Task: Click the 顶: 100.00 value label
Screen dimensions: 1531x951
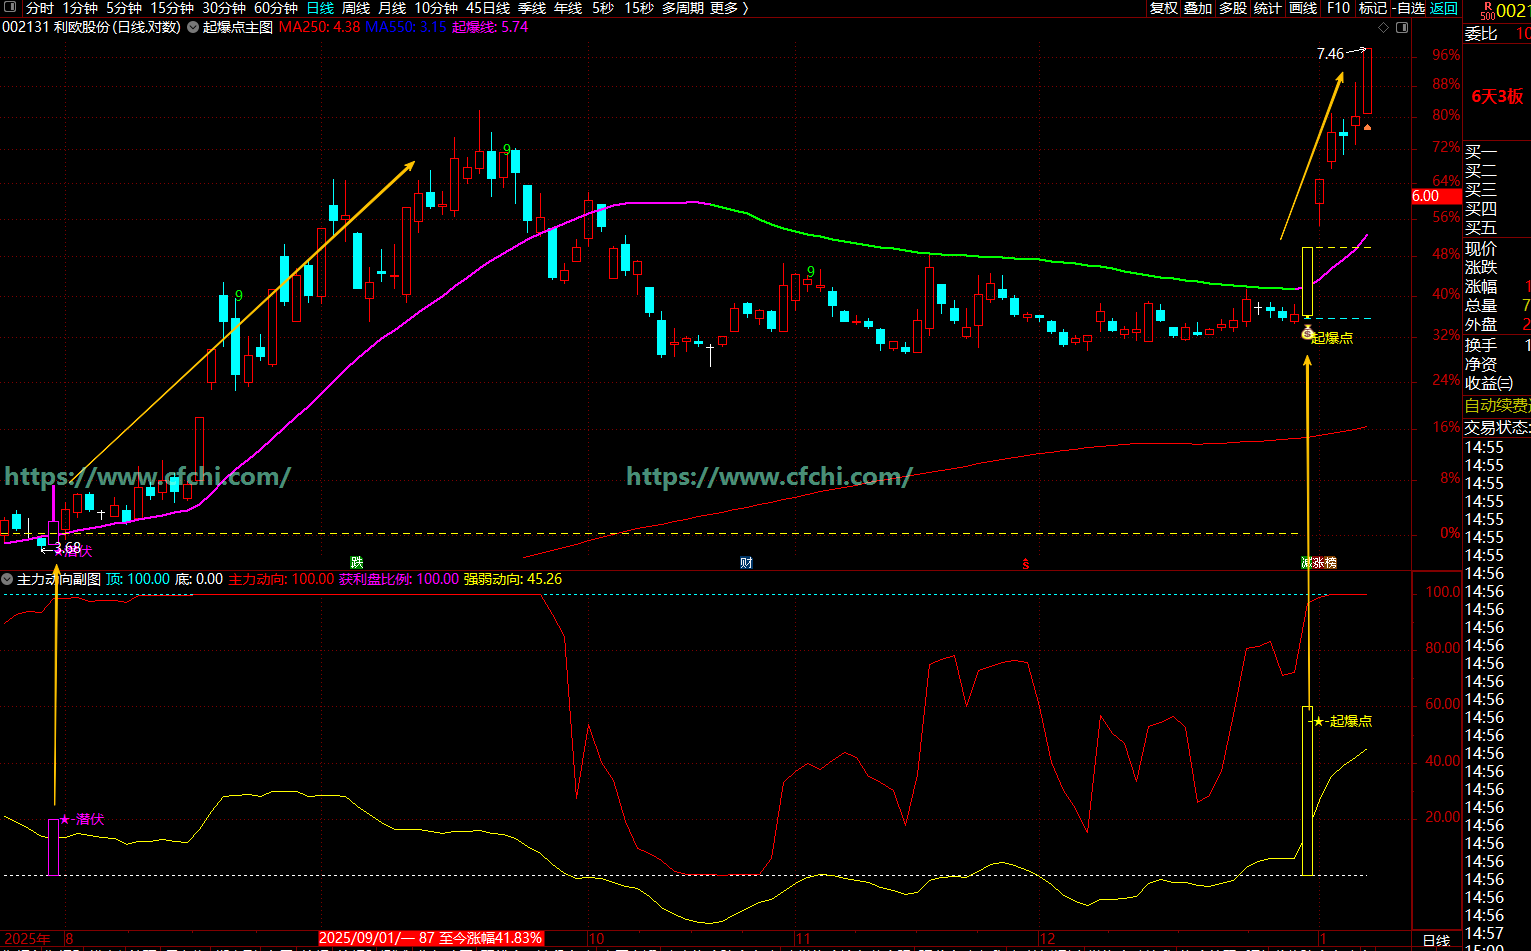Action: tap(138, 579)
